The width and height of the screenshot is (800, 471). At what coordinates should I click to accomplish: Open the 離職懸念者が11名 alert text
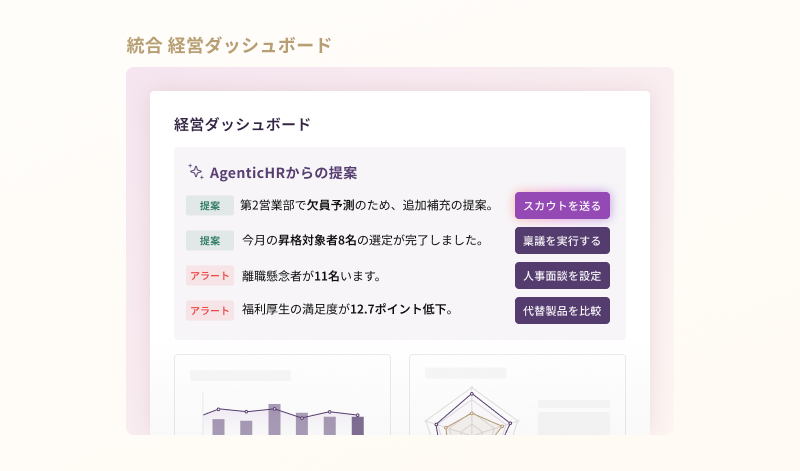tap(311, 275)
